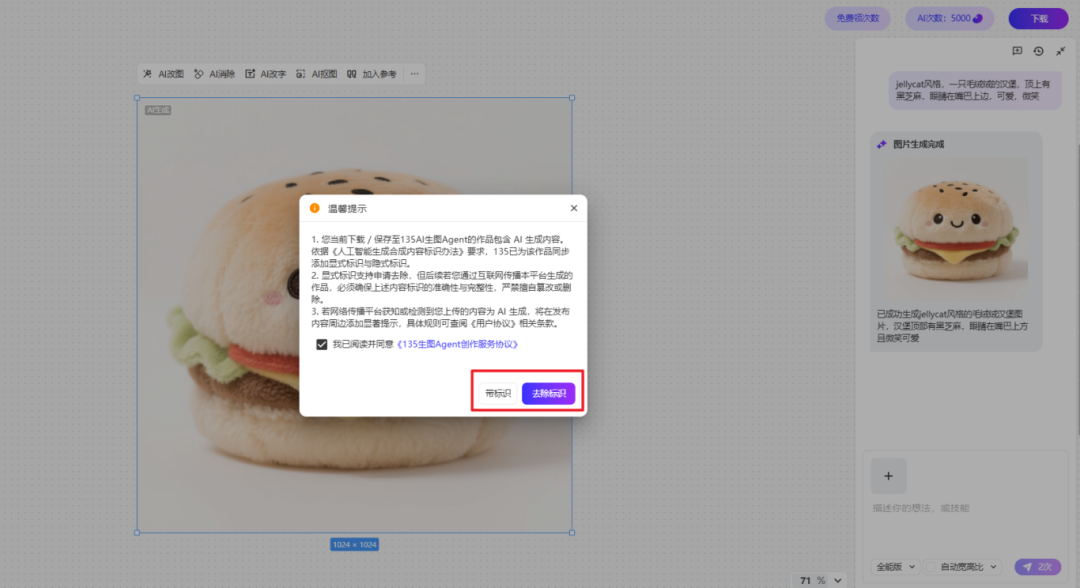
Task: Open the AI改字 text edit tool
Action: tap(266, 74)
